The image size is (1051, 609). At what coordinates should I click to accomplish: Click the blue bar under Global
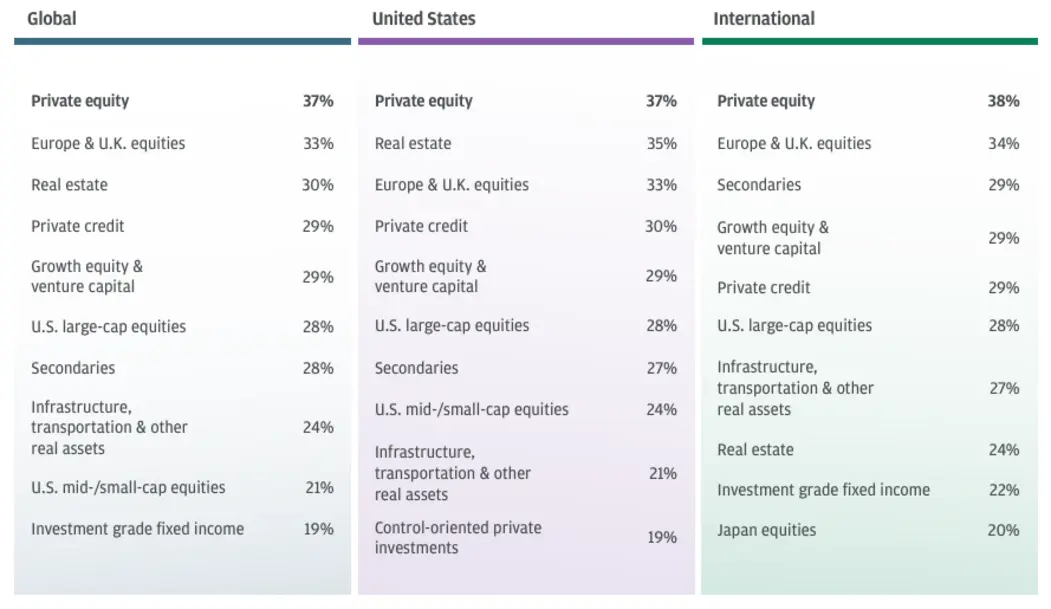pyautogui.click(x=182, y=42)
